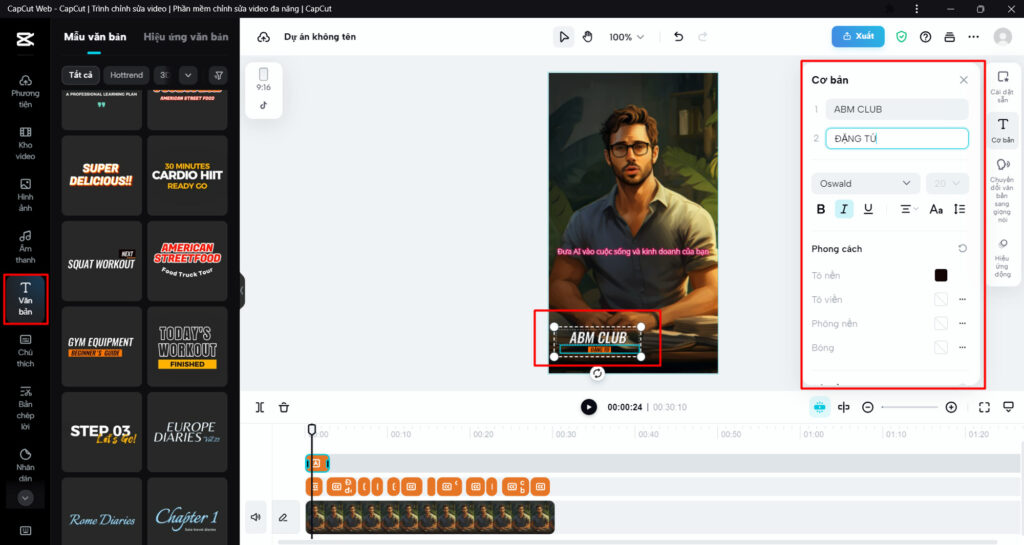Open the Oswald font dropdown
Image resolution: width=1024 pixels, height=545 pixels.
point(865,183)
